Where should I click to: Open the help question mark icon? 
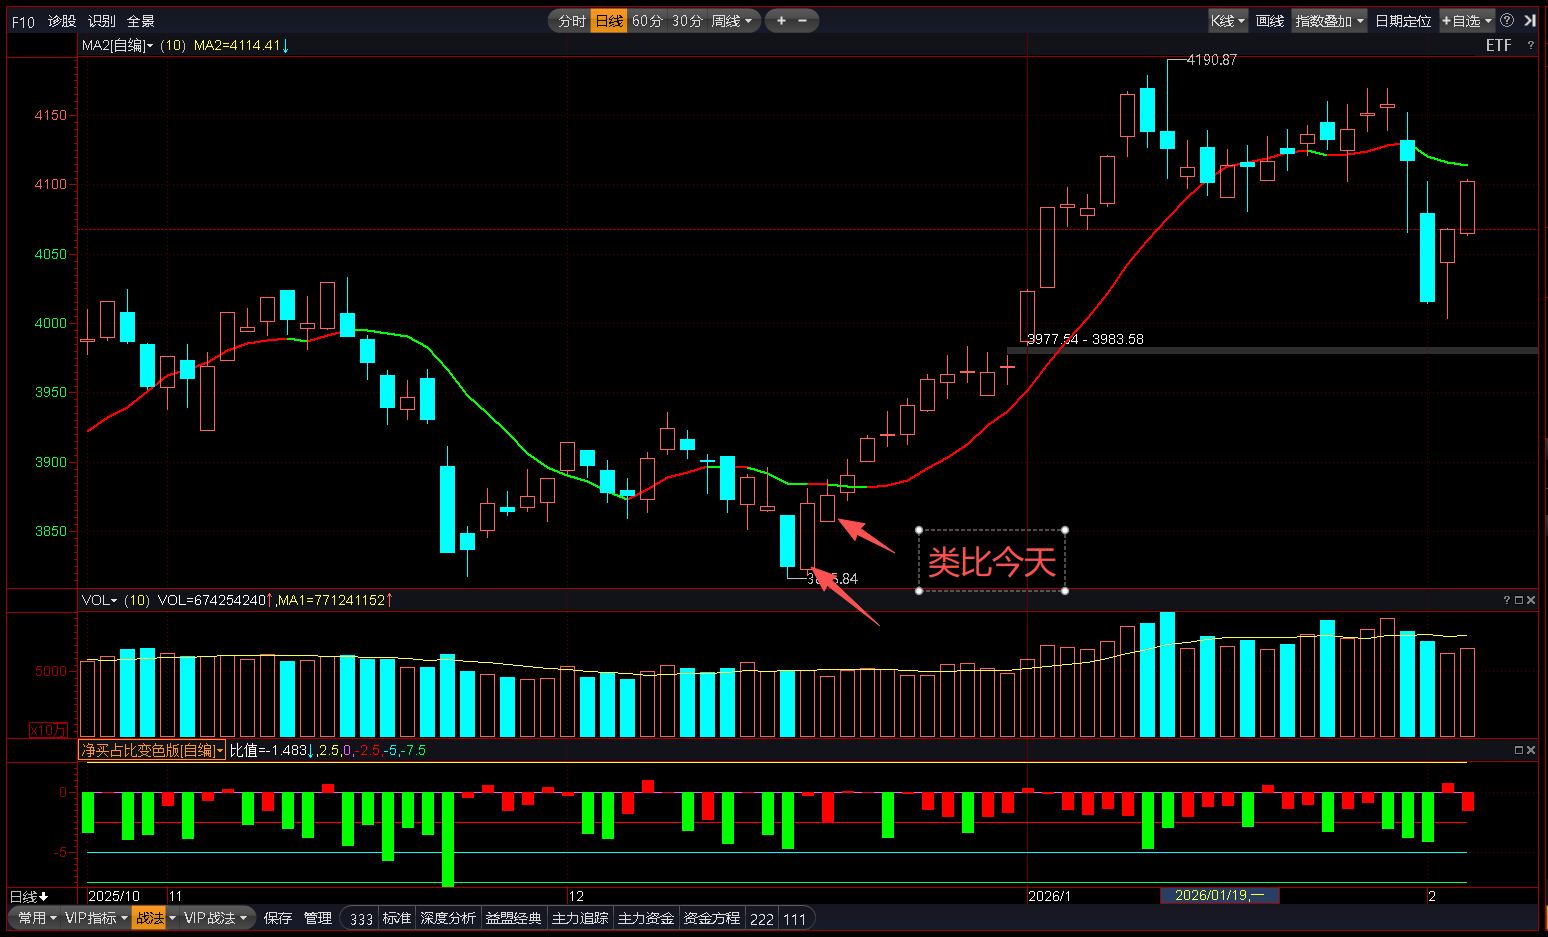[1507, 20]
